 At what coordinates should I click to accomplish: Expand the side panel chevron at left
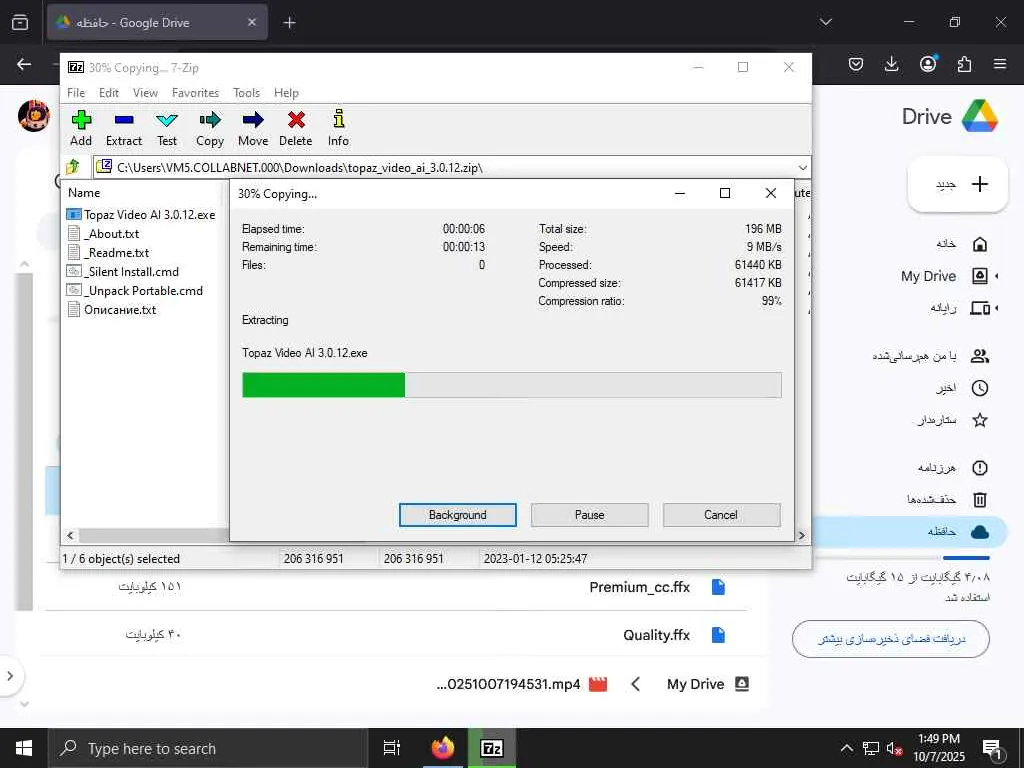[10, 676]
